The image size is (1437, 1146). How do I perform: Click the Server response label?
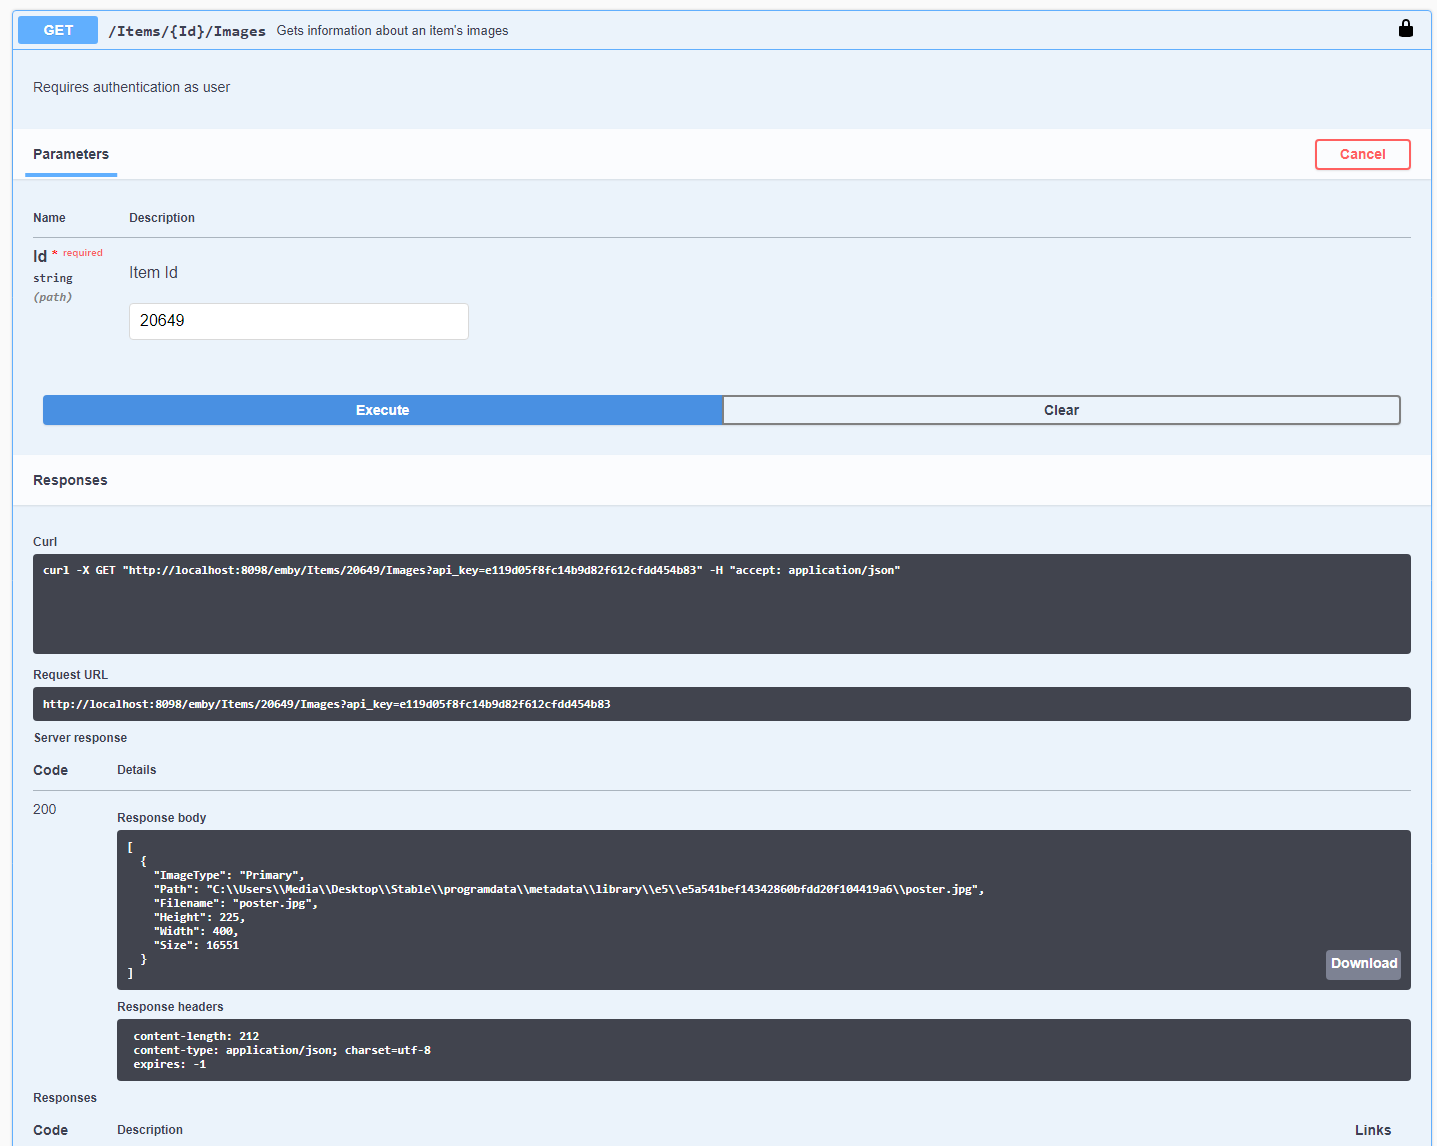80,738
